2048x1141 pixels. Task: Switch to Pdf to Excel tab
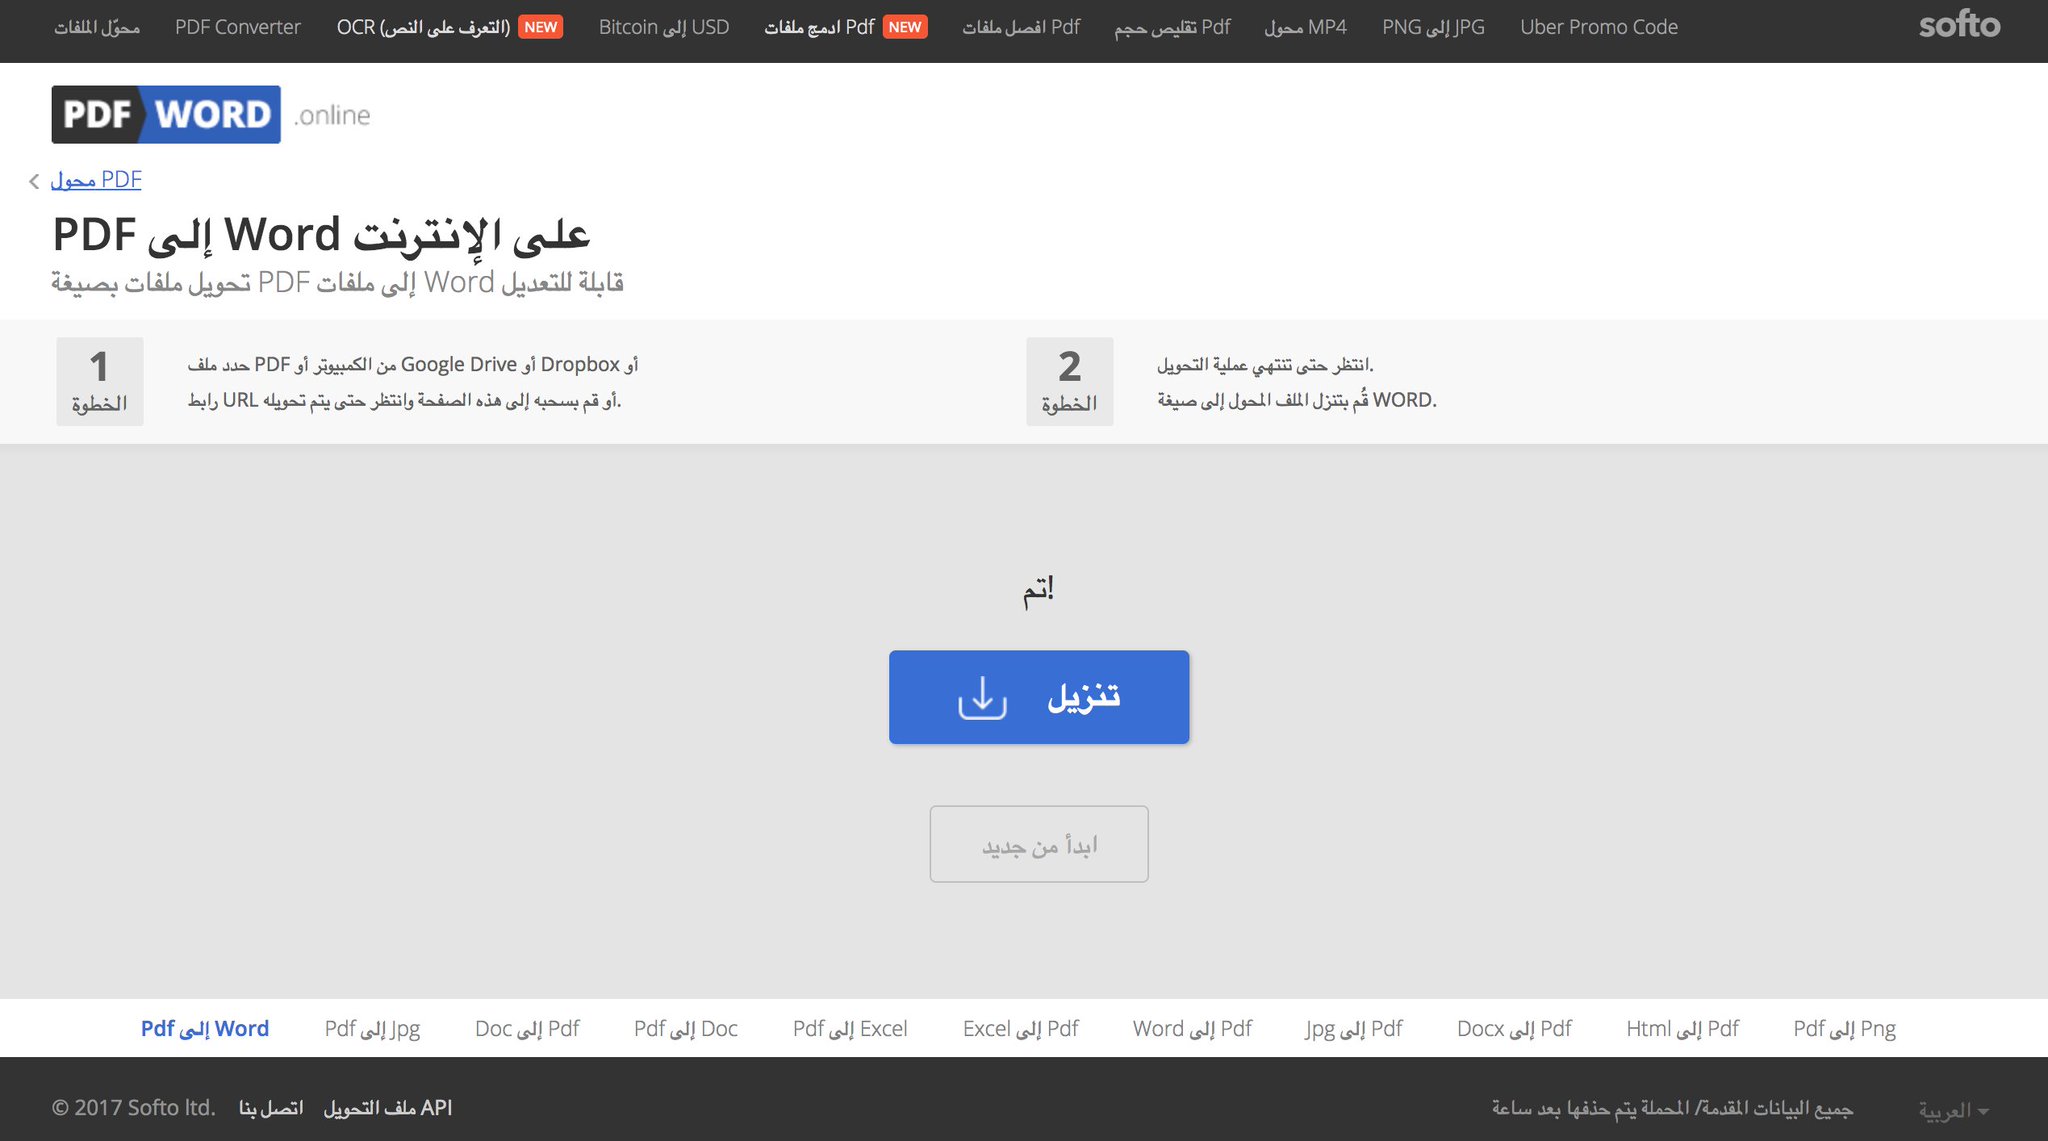click(x=849, y=1028)
